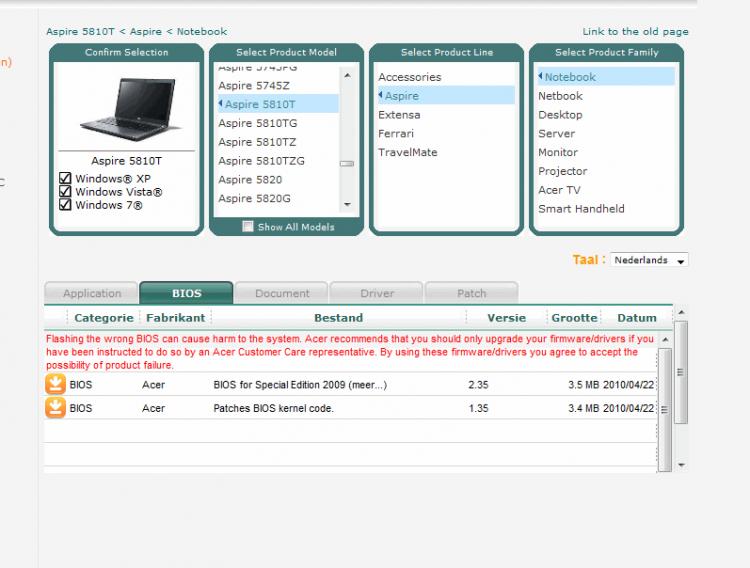Select Aspire 5810TZ in the model list

278,142
